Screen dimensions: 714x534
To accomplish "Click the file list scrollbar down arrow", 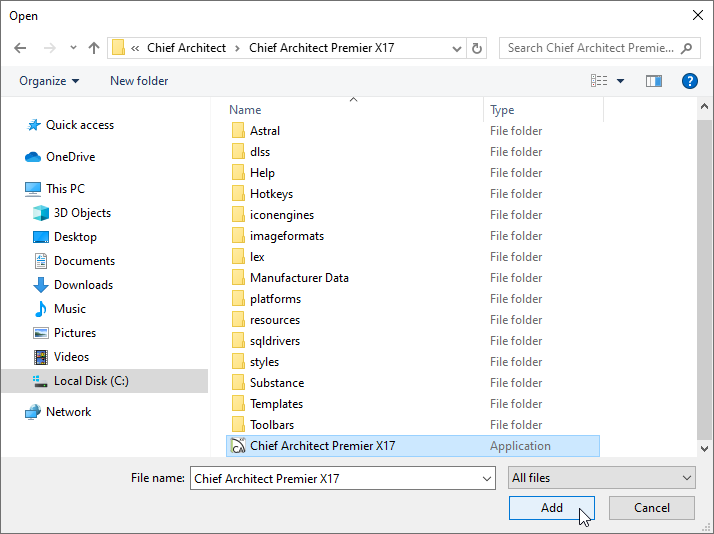I will pyautogui.click(x=704, y=449).
